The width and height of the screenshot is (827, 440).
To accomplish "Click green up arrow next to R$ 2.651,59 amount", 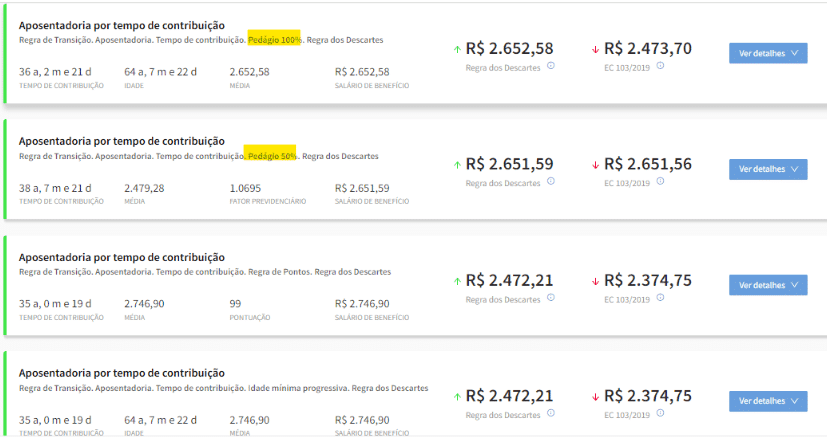I will [457, 164].
